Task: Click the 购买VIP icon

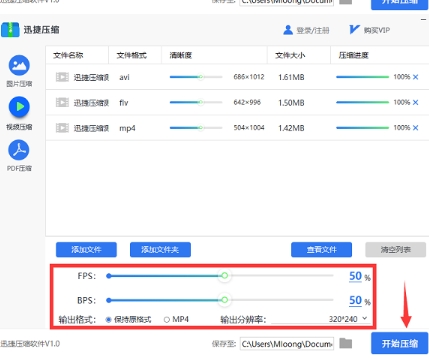Action: [x=354, y=30]
